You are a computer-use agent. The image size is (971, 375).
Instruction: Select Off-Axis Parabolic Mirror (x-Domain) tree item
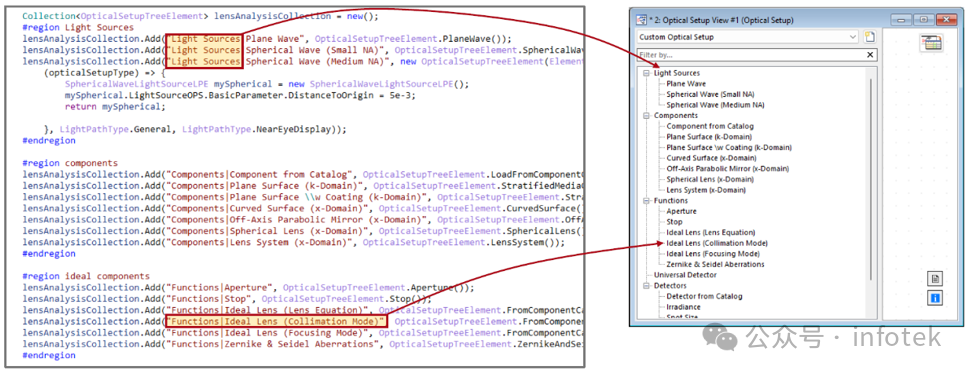pyautogui.click(x=728, y=168)
